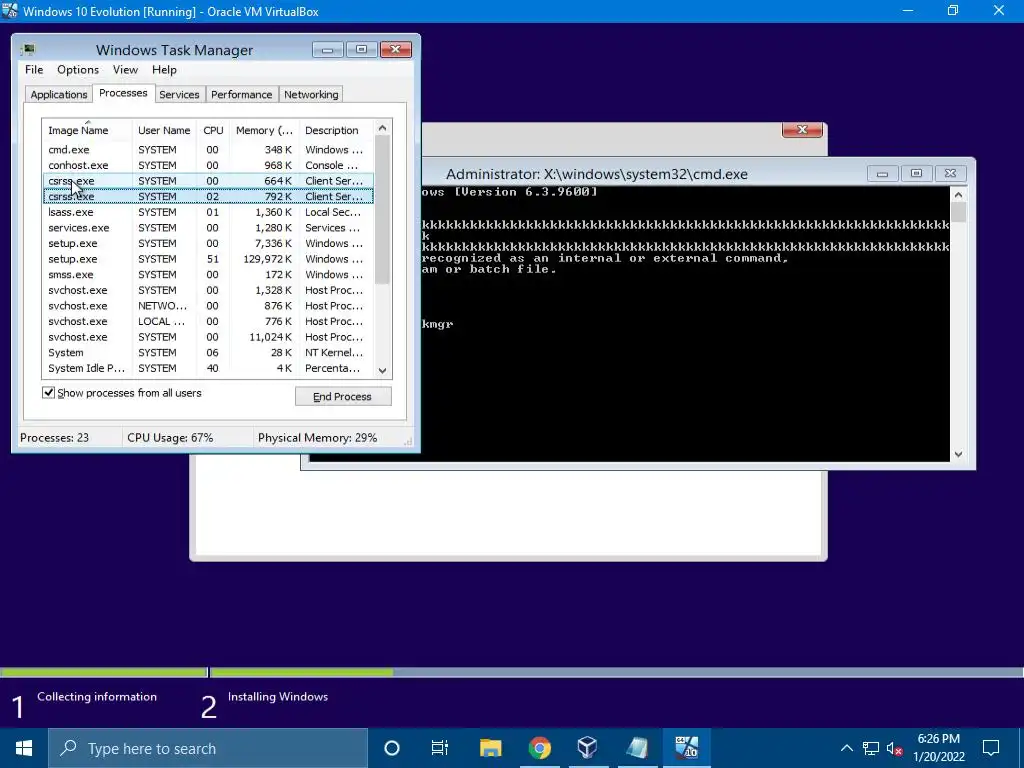Sort processes by Image Name column
This screenshot has height=768, width=1024.
87,130
